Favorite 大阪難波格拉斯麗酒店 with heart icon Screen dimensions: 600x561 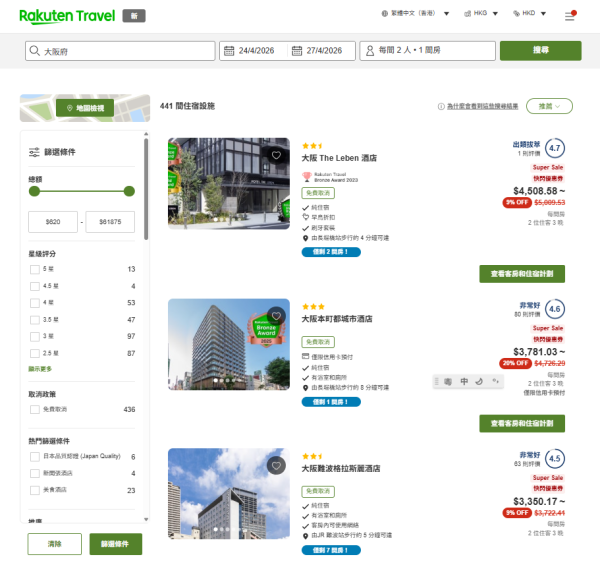point(276,466)
